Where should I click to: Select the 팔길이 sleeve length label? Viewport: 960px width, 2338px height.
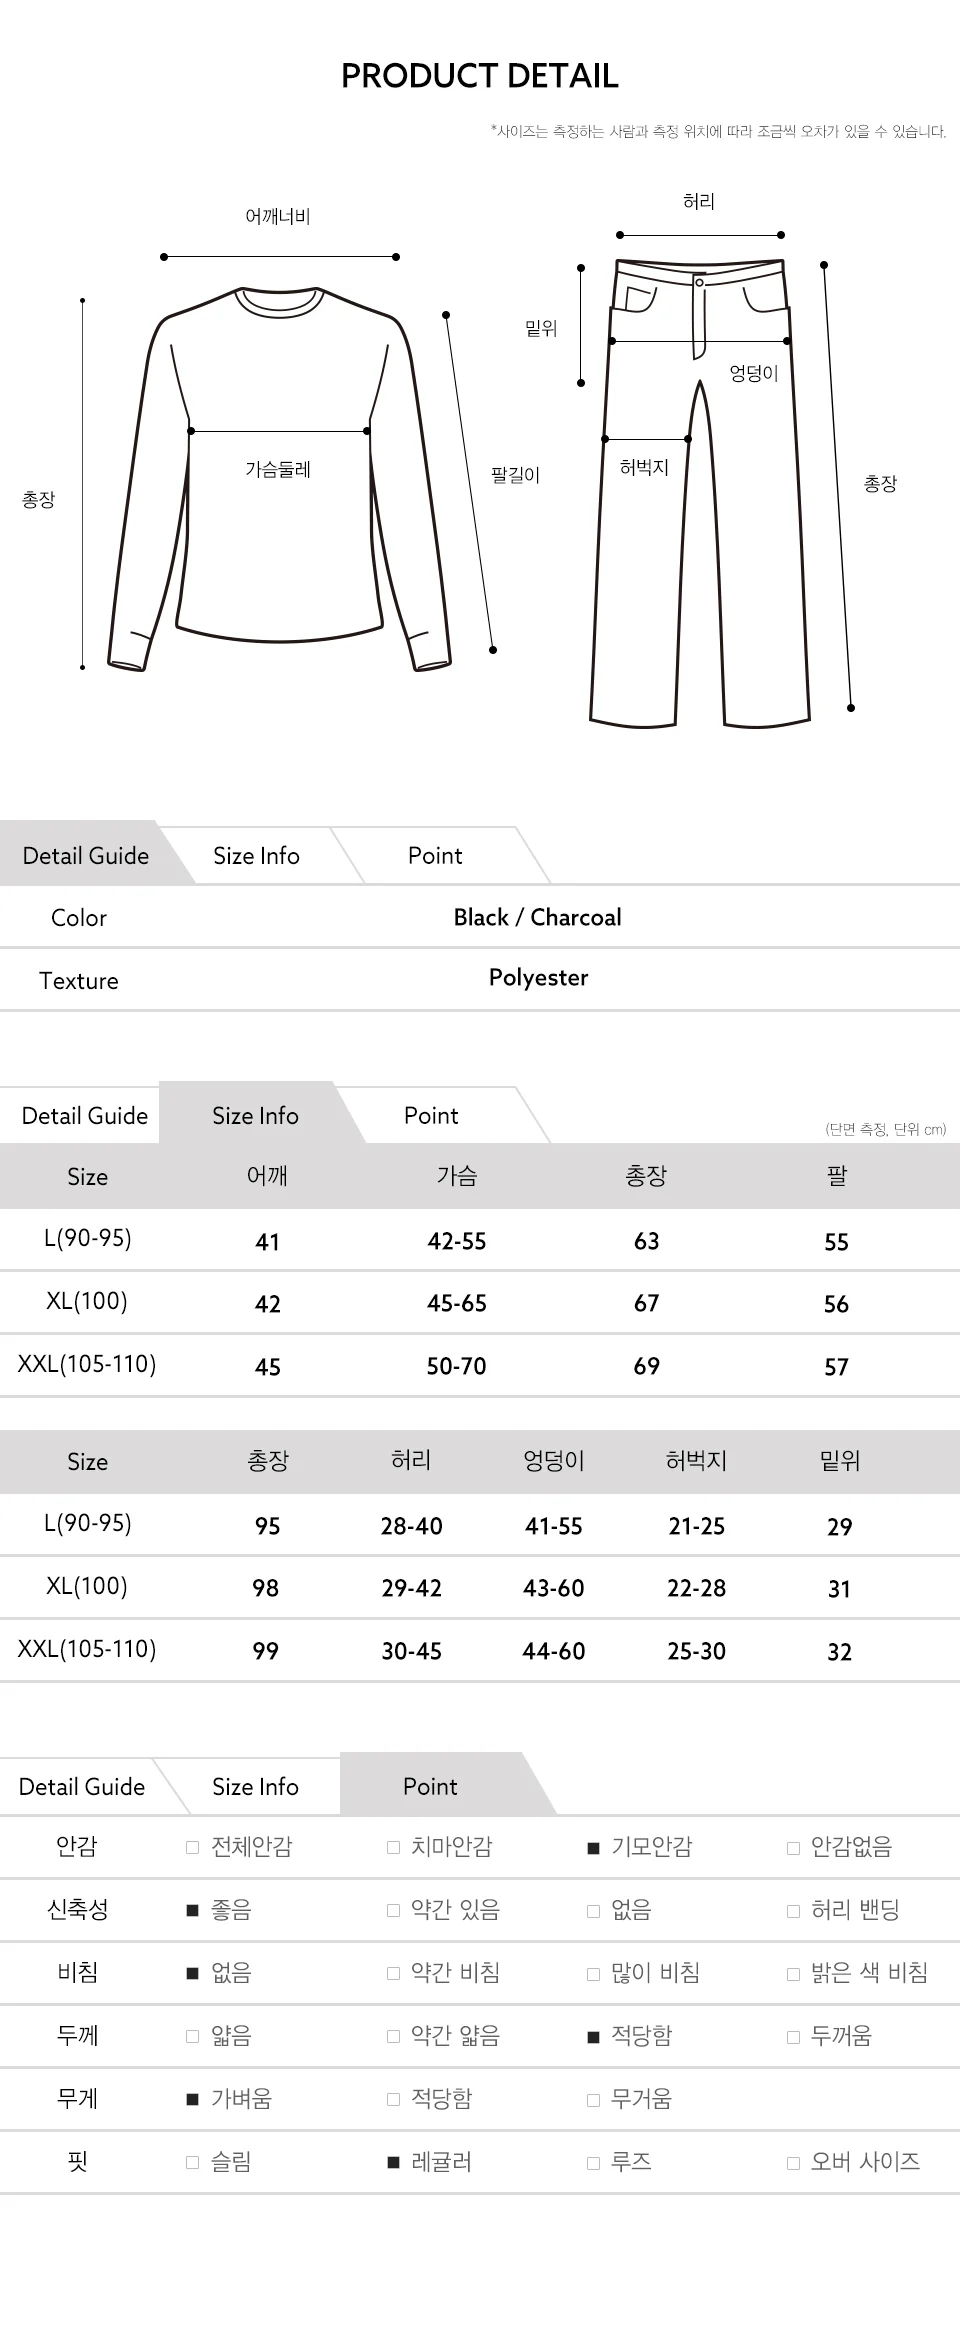[x=515, y=475]
